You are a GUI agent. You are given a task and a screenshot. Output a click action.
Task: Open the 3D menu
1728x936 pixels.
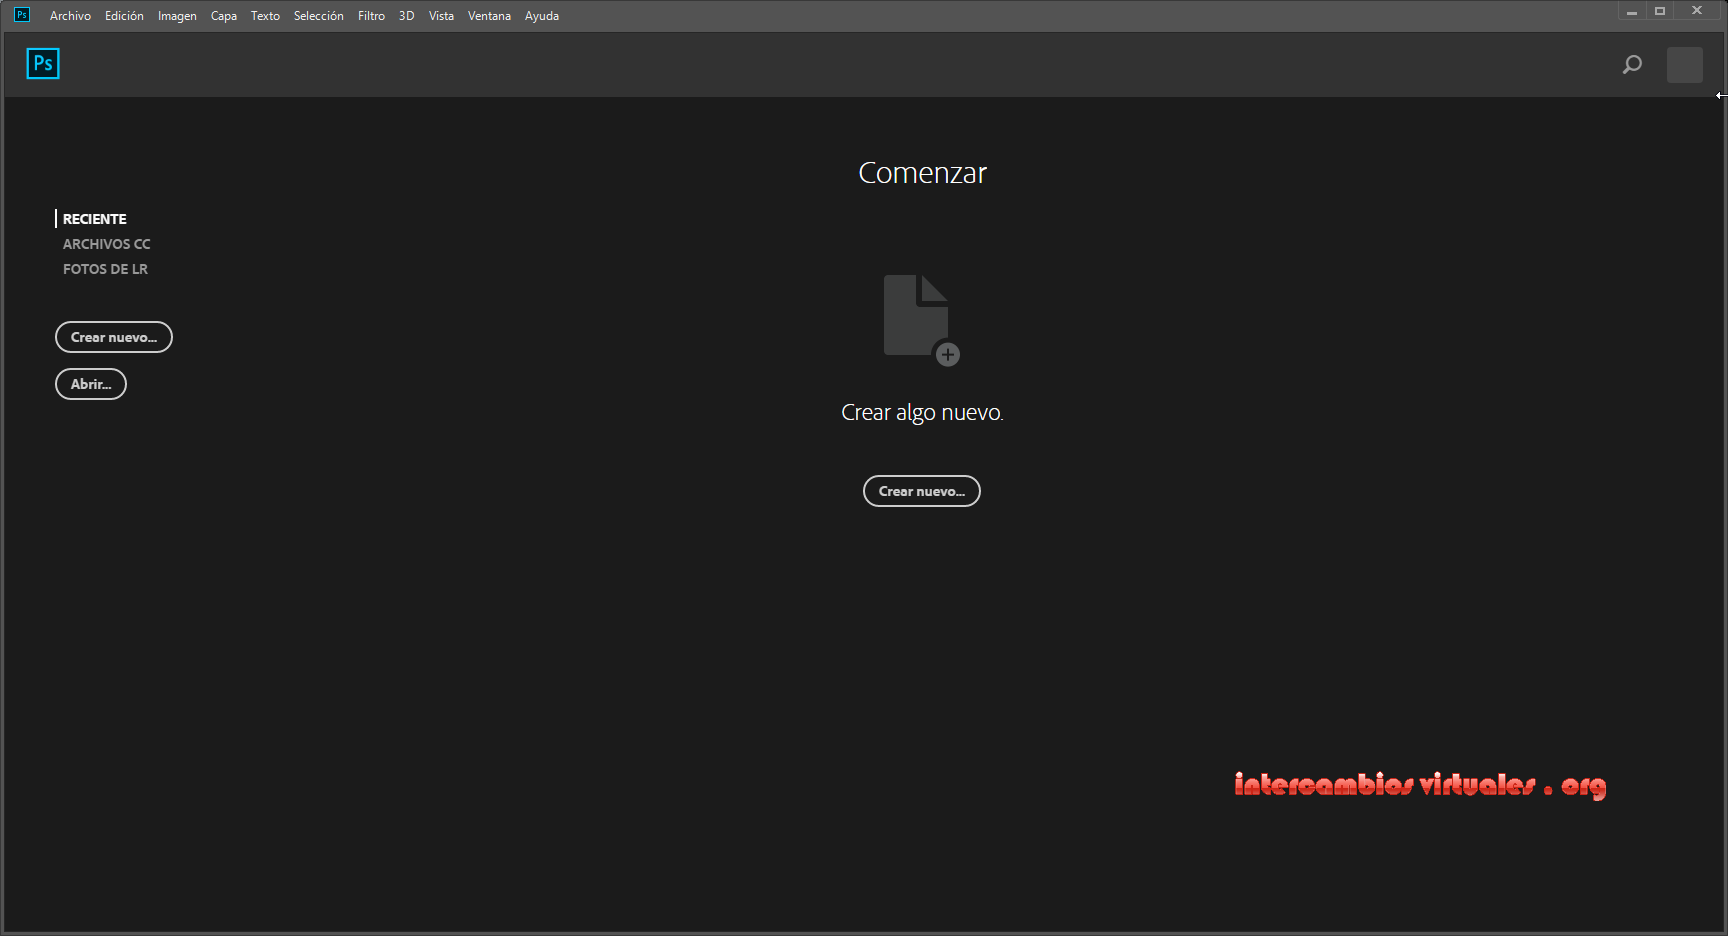(x=406, y=16)
